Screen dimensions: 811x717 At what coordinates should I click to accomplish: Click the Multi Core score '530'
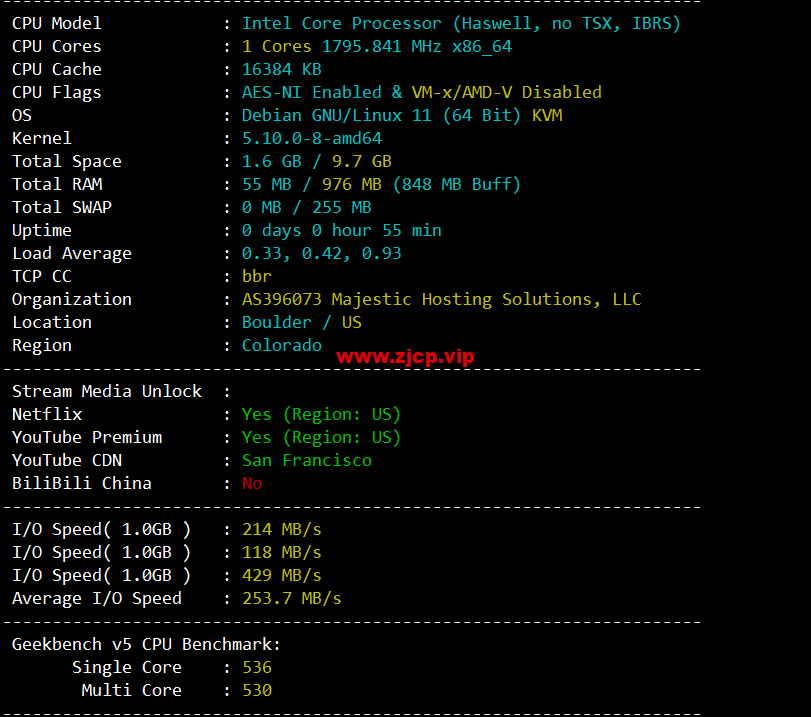tap(257, 691)
